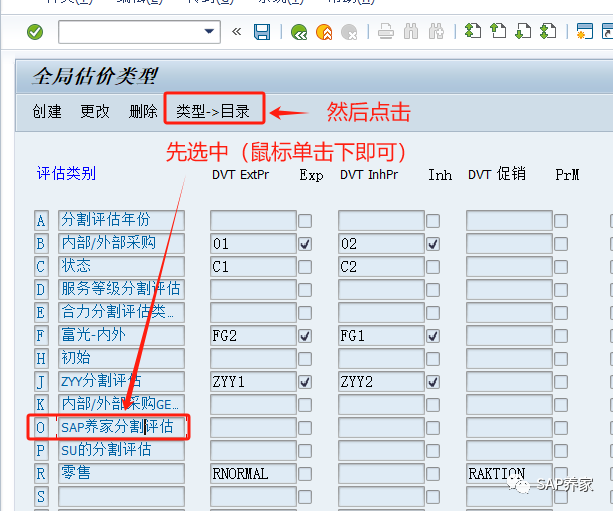Uncheck Inh checkbox for row J

pyautogui.click(x=433, y=382)
